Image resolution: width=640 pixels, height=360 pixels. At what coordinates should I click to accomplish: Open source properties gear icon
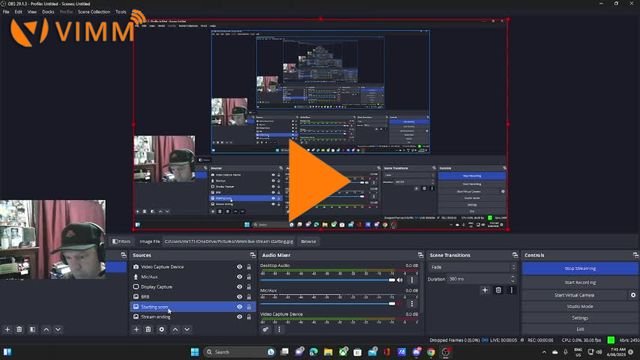pos(162,329)
